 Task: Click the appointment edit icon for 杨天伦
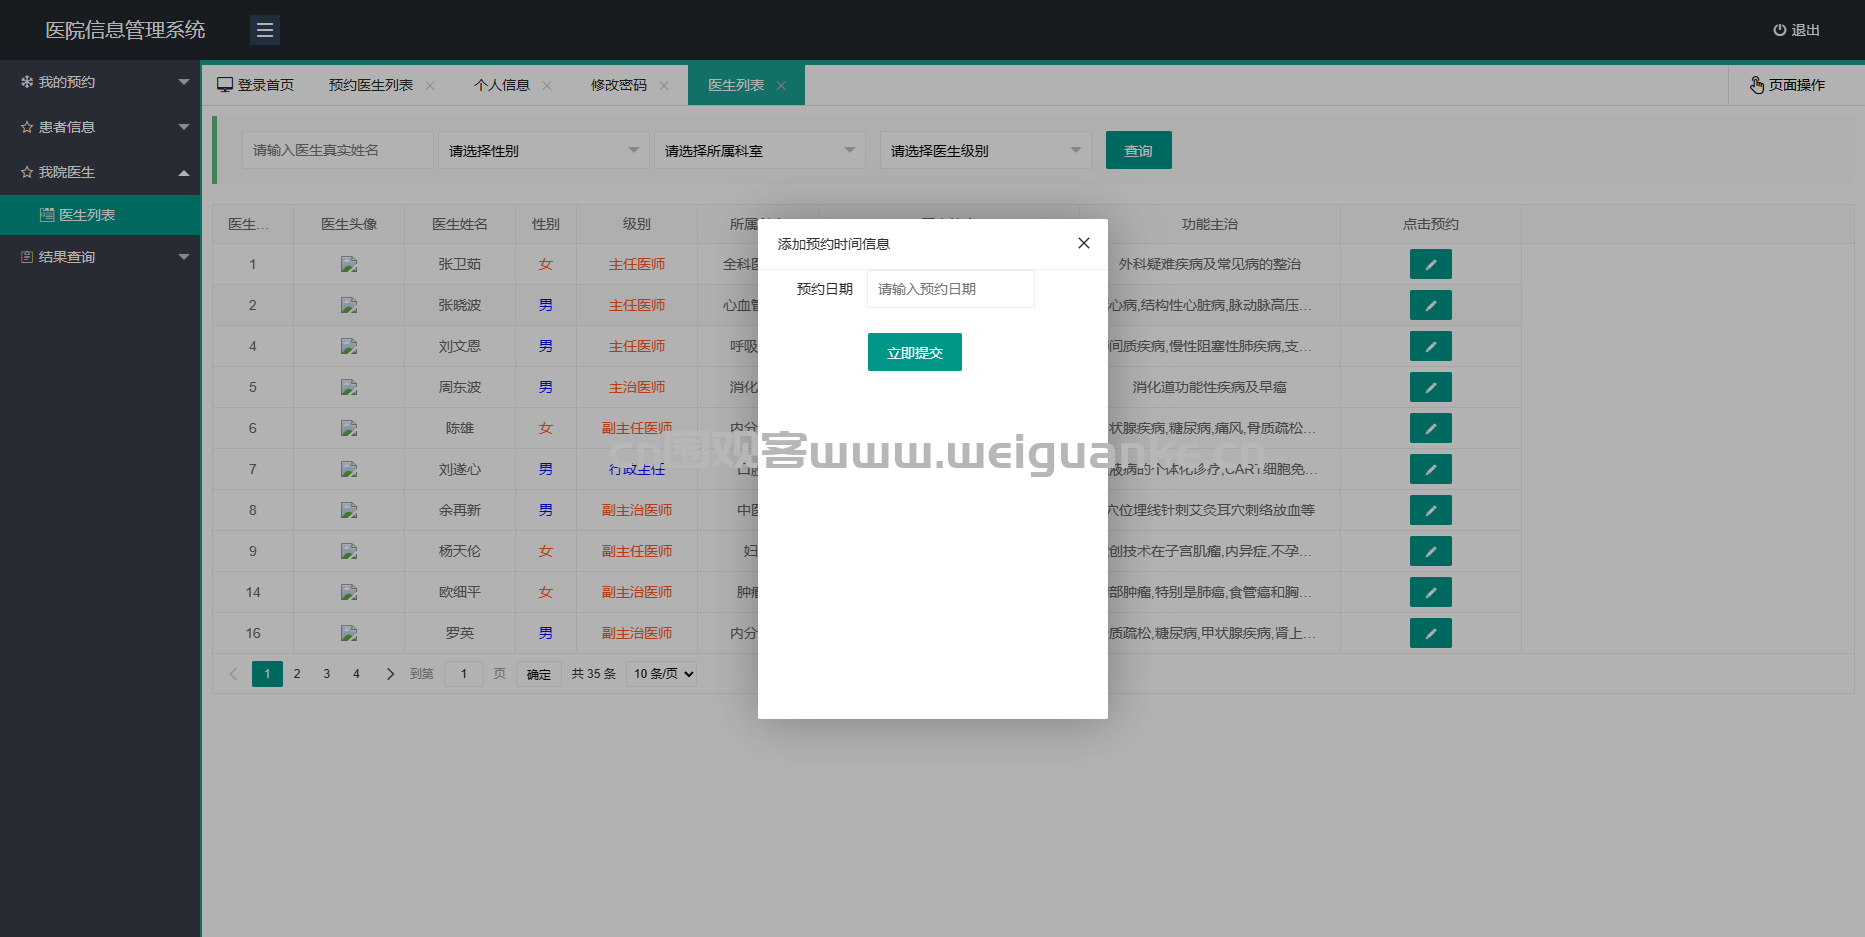(x=1431, y=551)
